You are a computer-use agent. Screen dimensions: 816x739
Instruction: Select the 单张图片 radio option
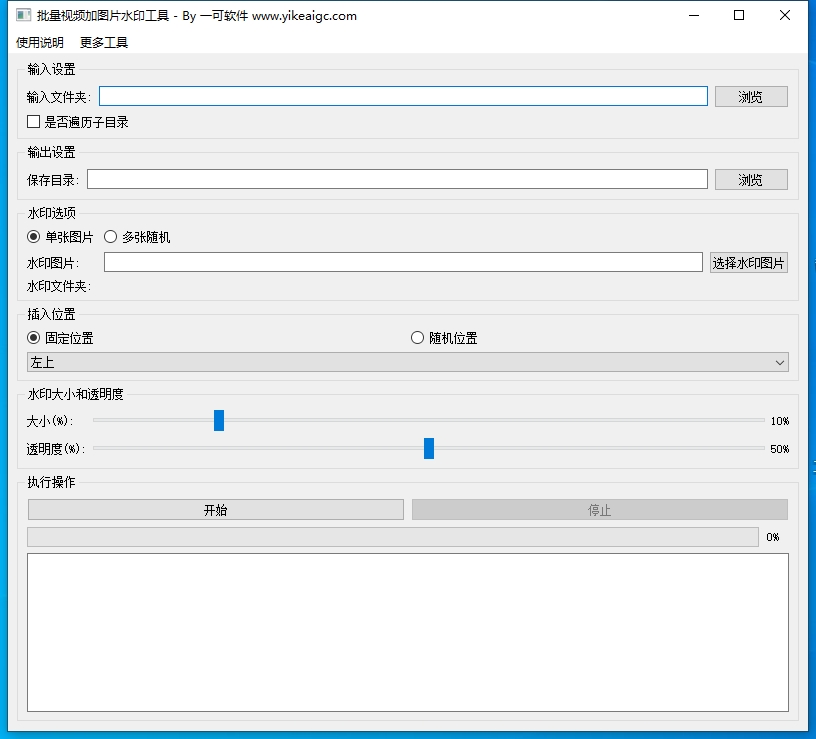click(34, 237)
